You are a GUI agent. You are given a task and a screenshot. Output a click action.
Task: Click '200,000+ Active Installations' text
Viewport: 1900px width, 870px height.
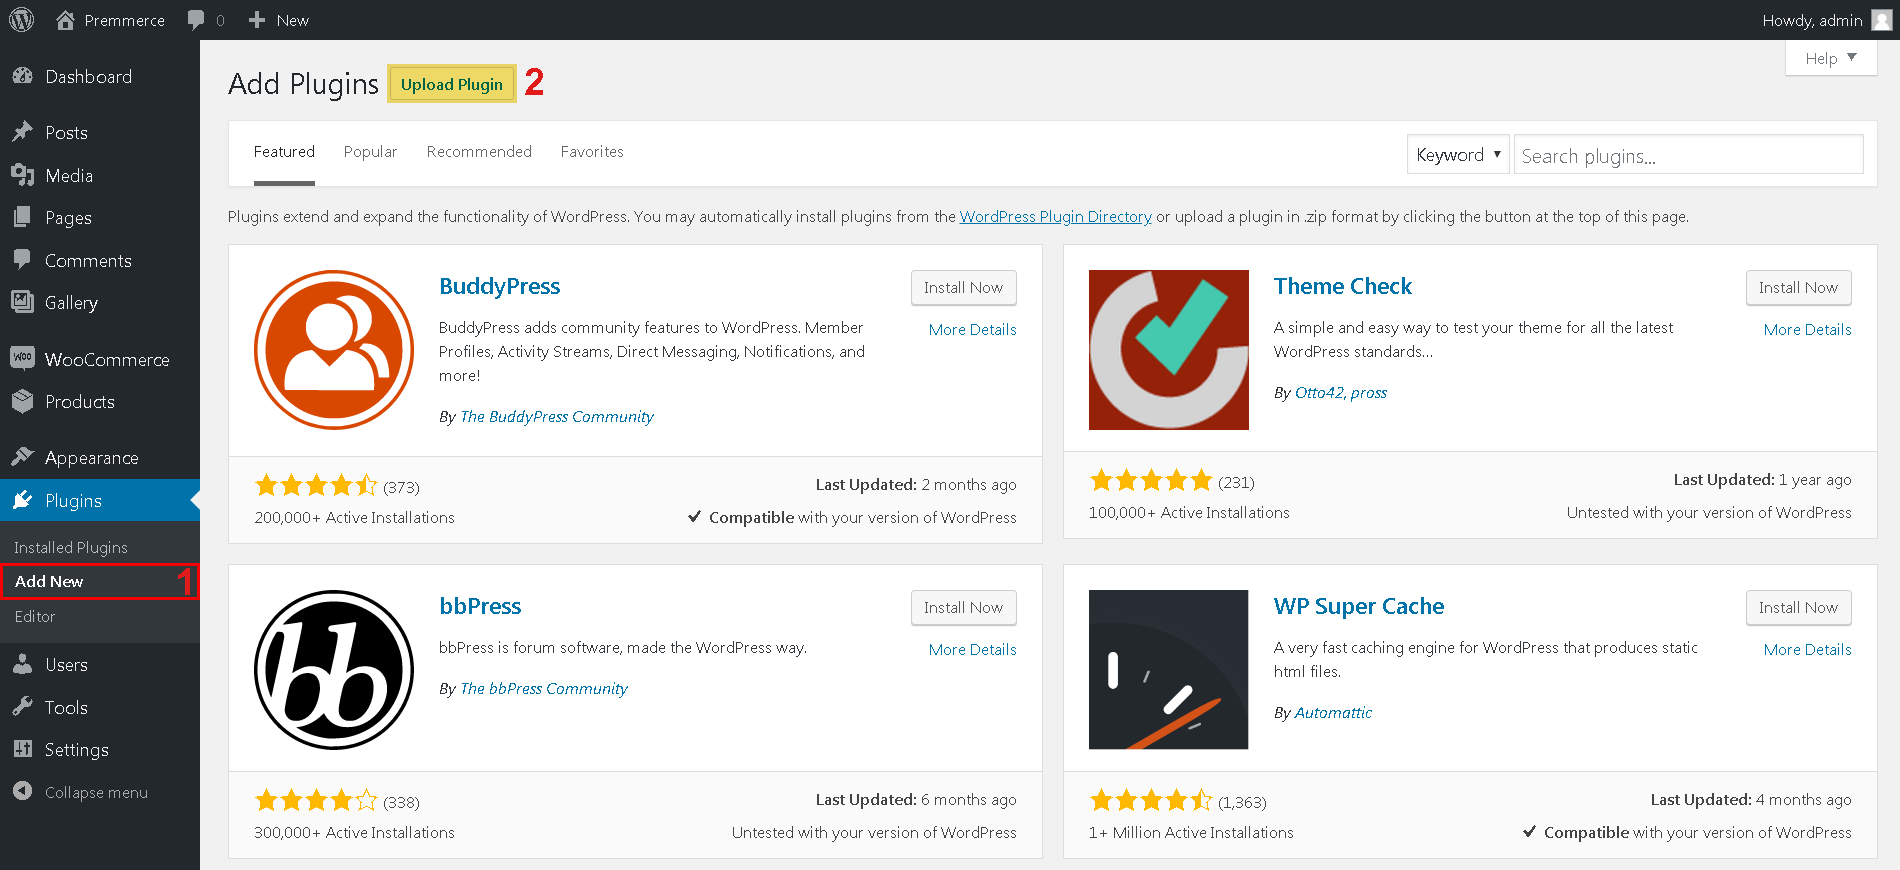354,518
